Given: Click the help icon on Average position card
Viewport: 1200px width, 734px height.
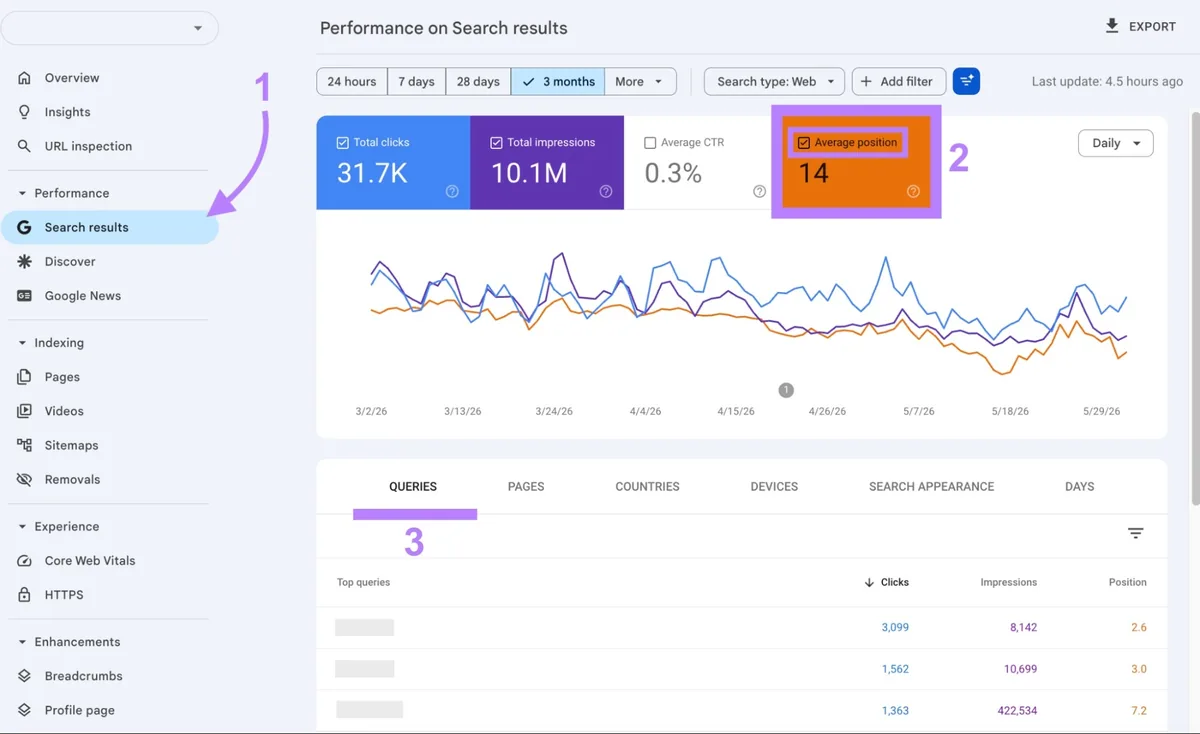Looking at the screenshot, I should (x=913, y=191).
